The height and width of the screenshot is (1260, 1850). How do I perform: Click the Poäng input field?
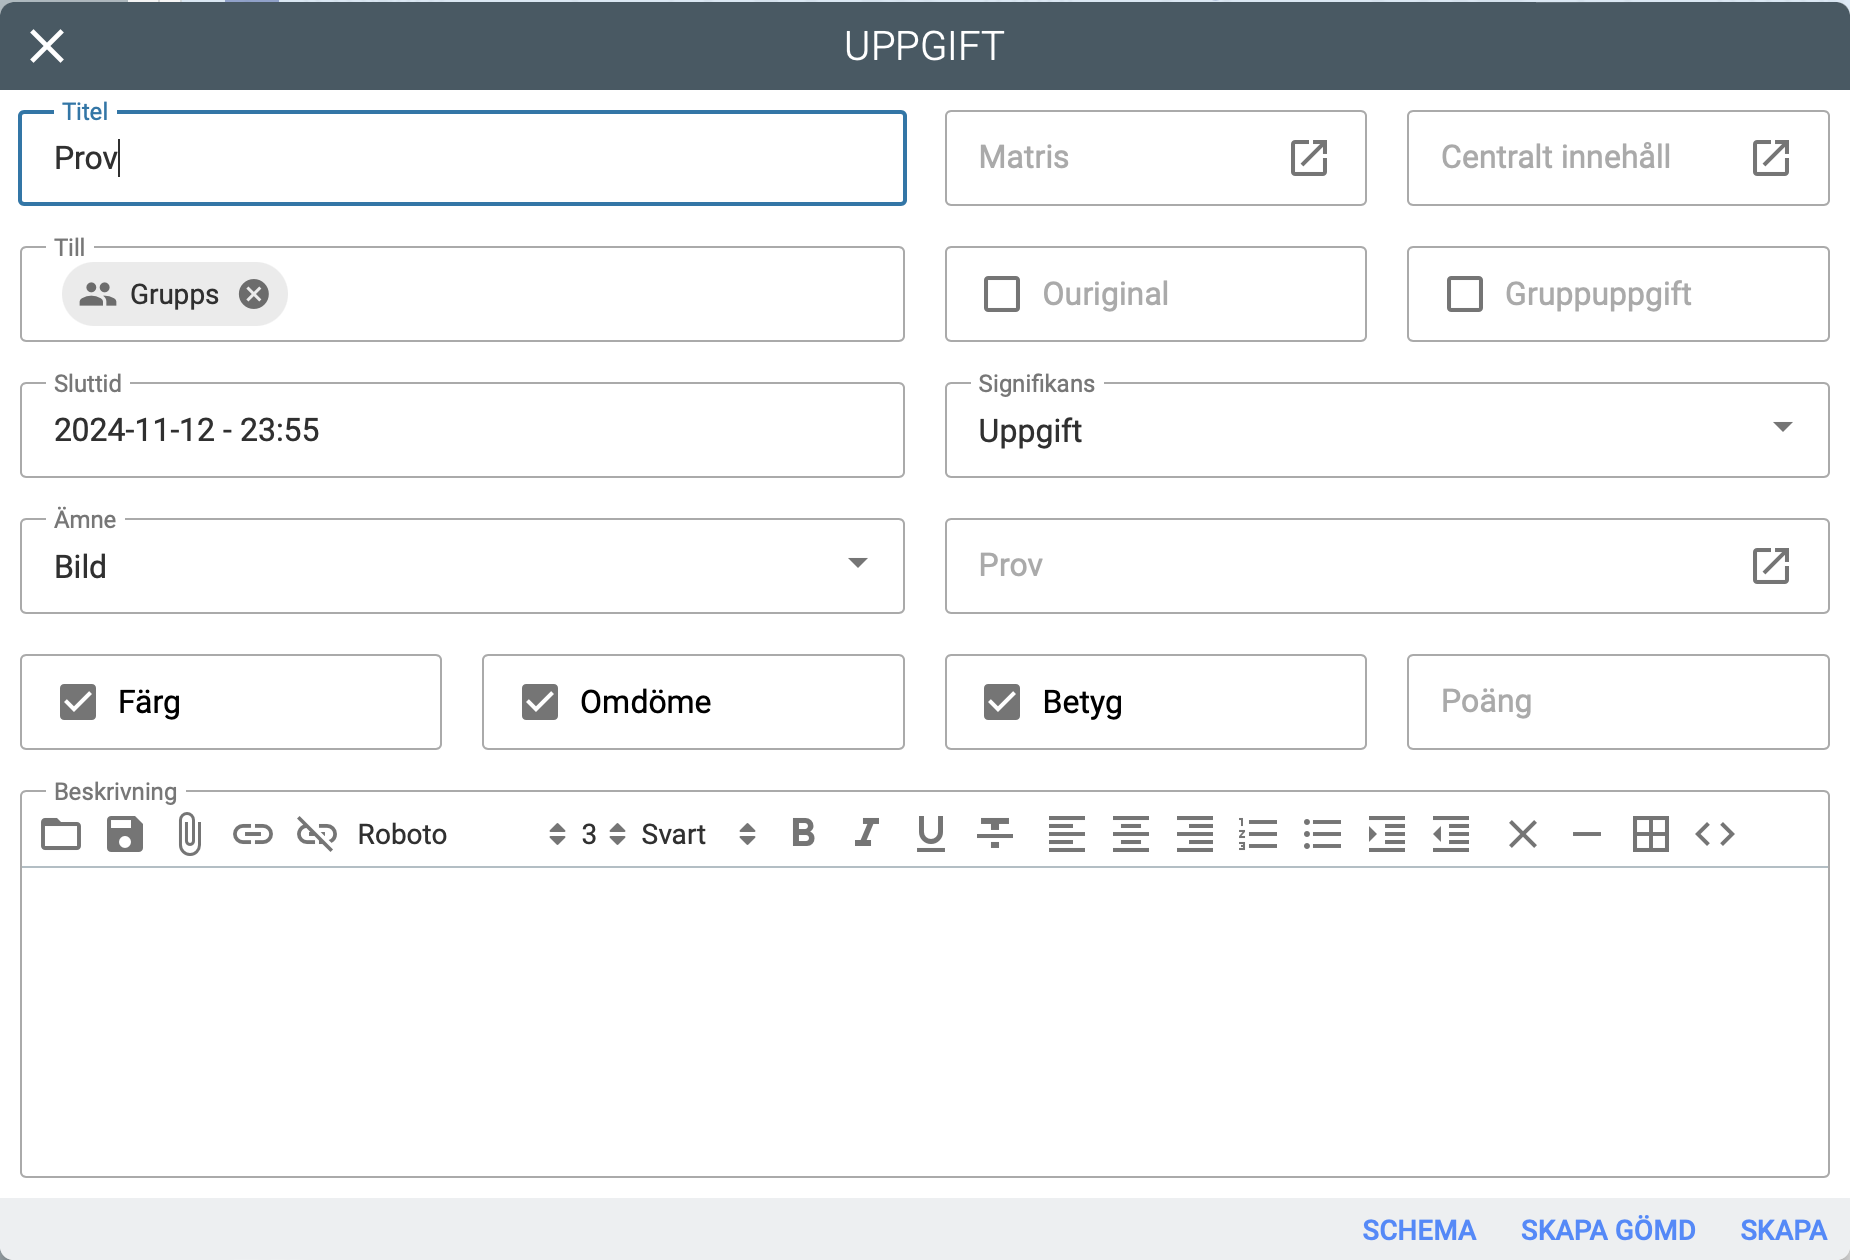1617,702
